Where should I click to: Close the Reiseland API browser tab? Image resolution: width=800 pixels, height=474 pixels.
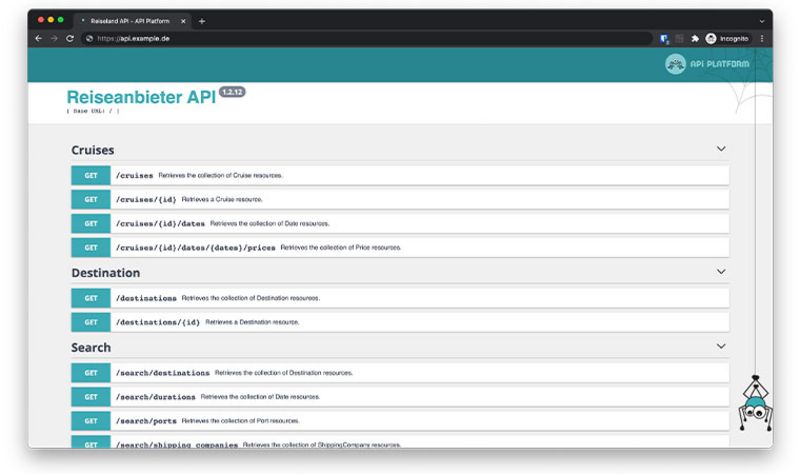coord(183,20)
